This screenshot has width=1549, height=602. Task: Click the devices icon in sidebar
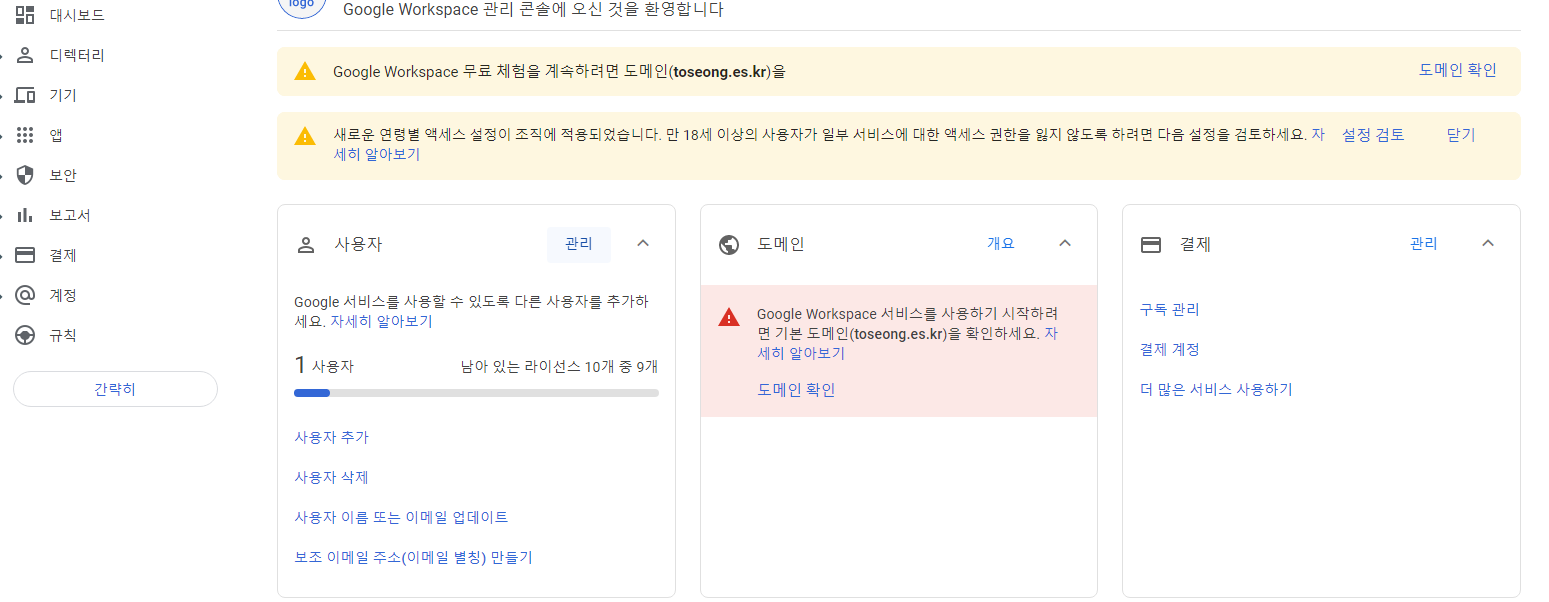click(x=25, y=95)
